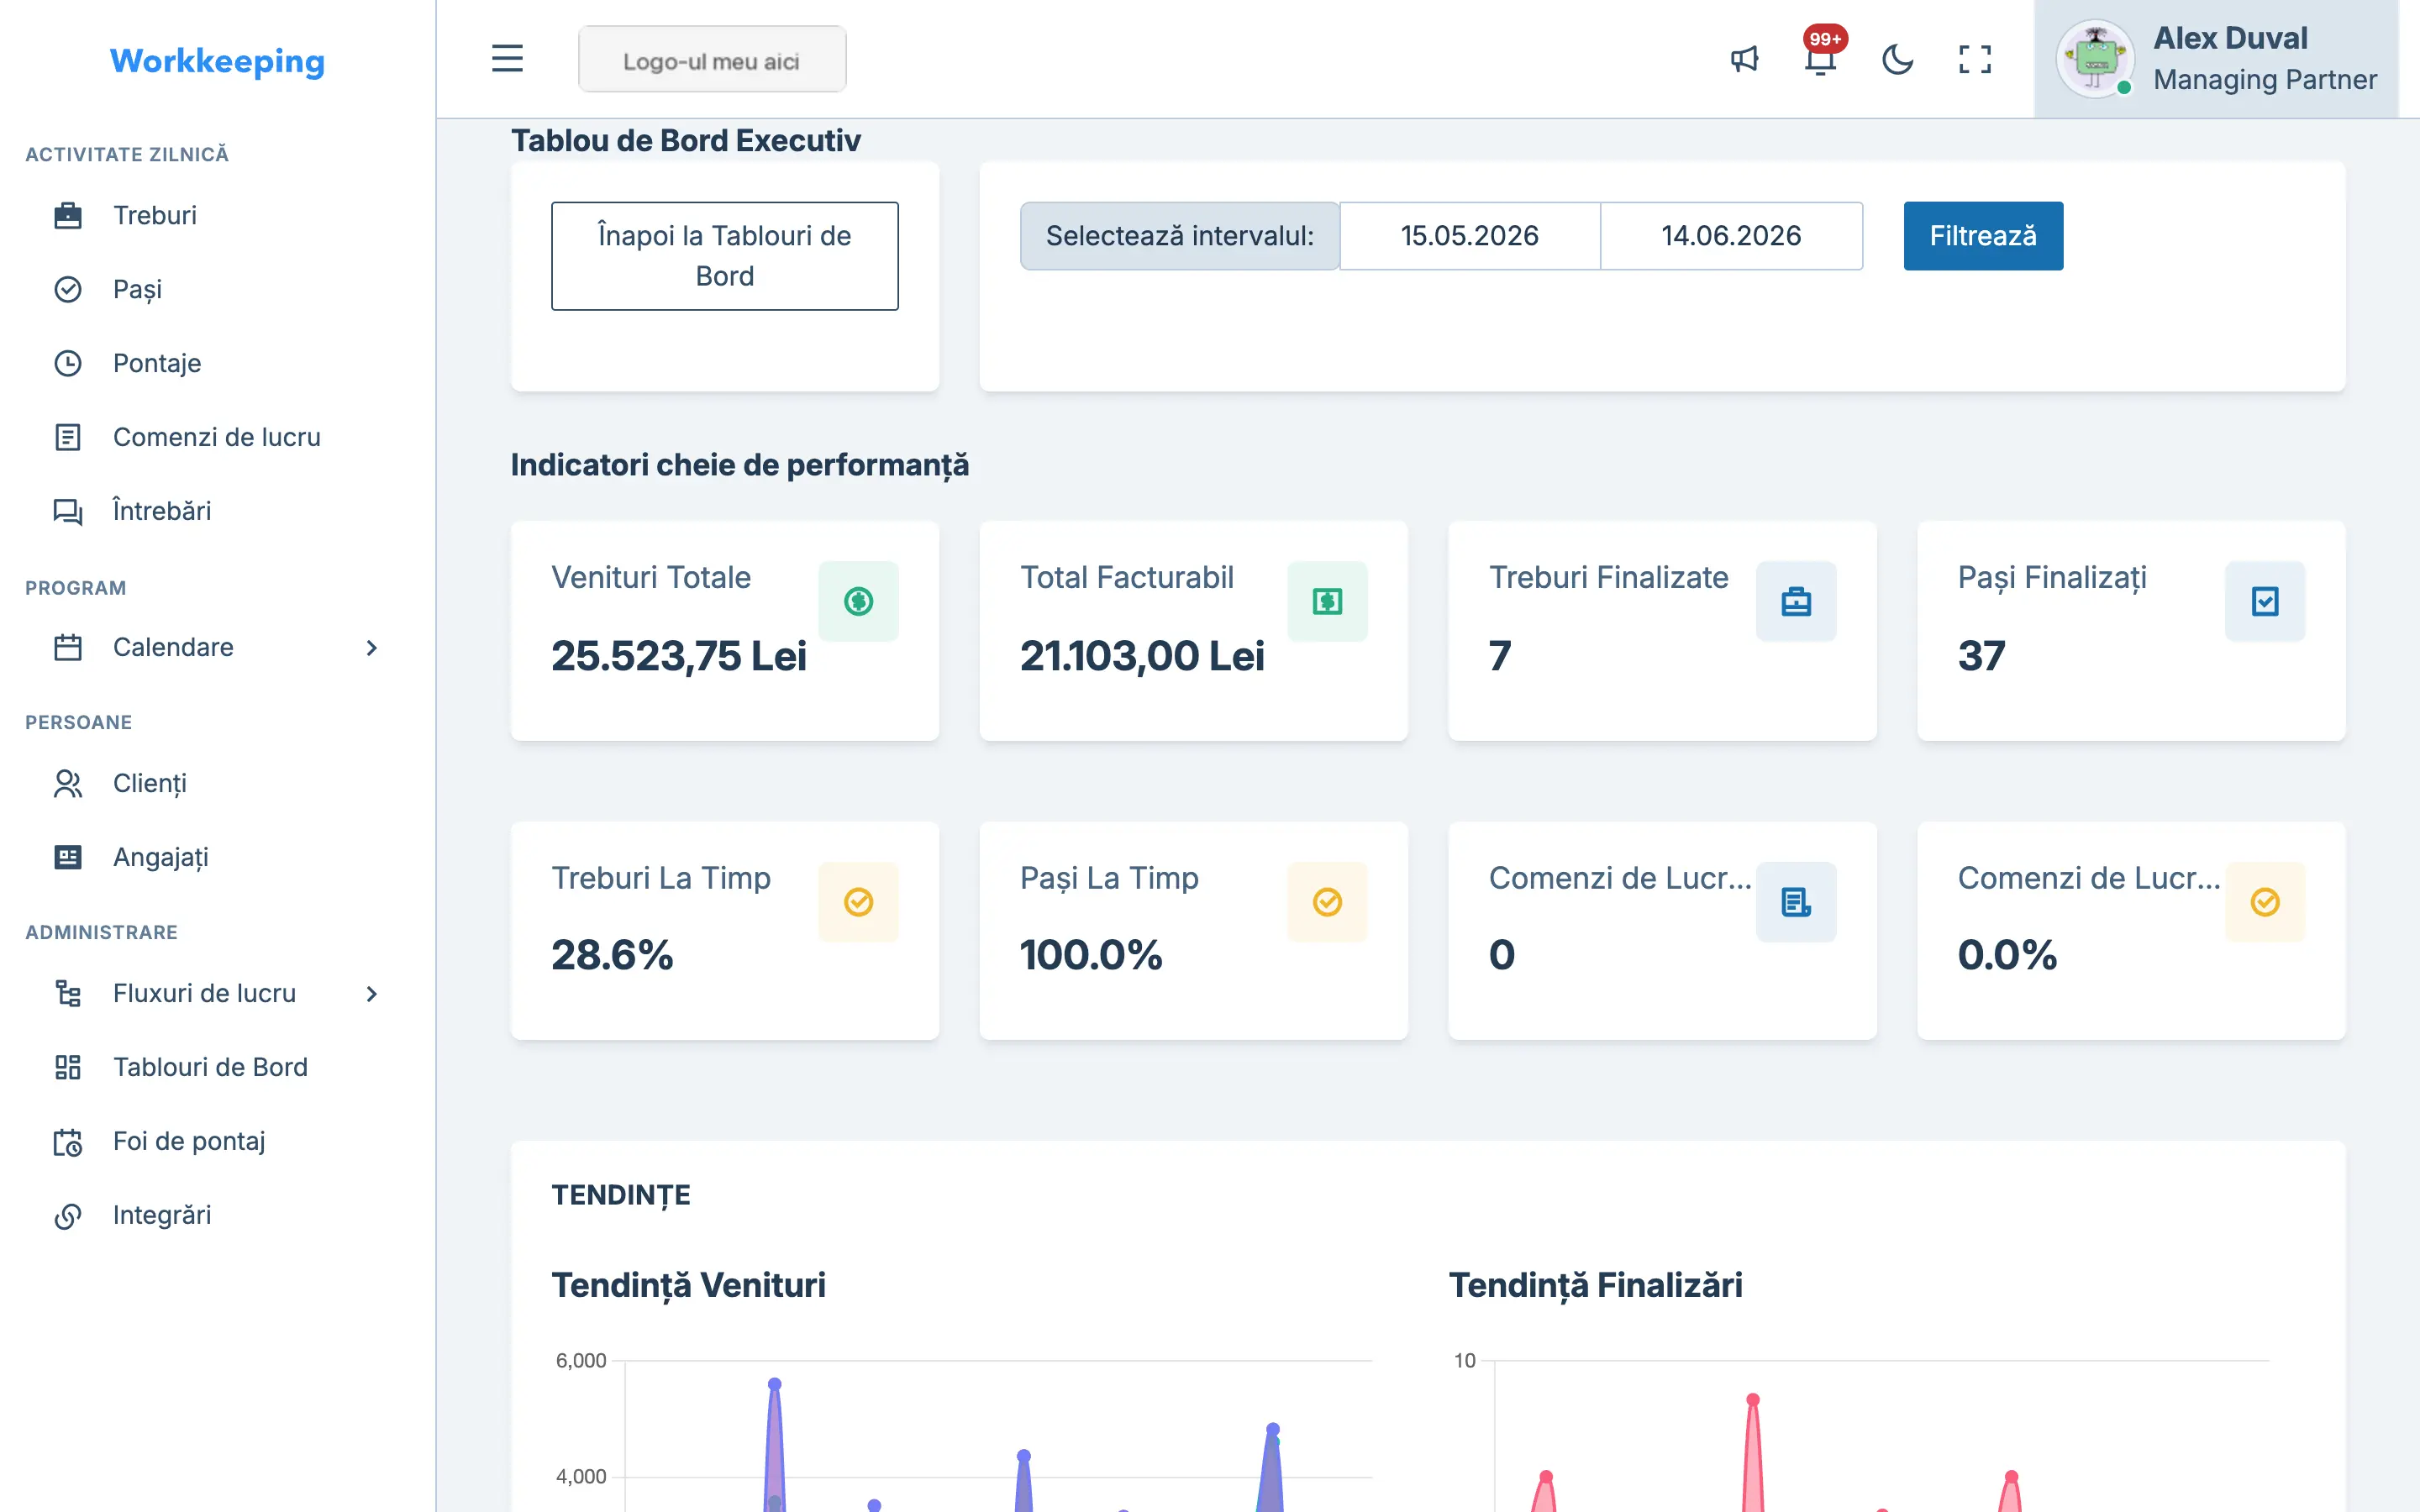Open Tablouri de Bord menu item
2420x1512 pixels.
pyautogui.click(x=210, y=1067)
